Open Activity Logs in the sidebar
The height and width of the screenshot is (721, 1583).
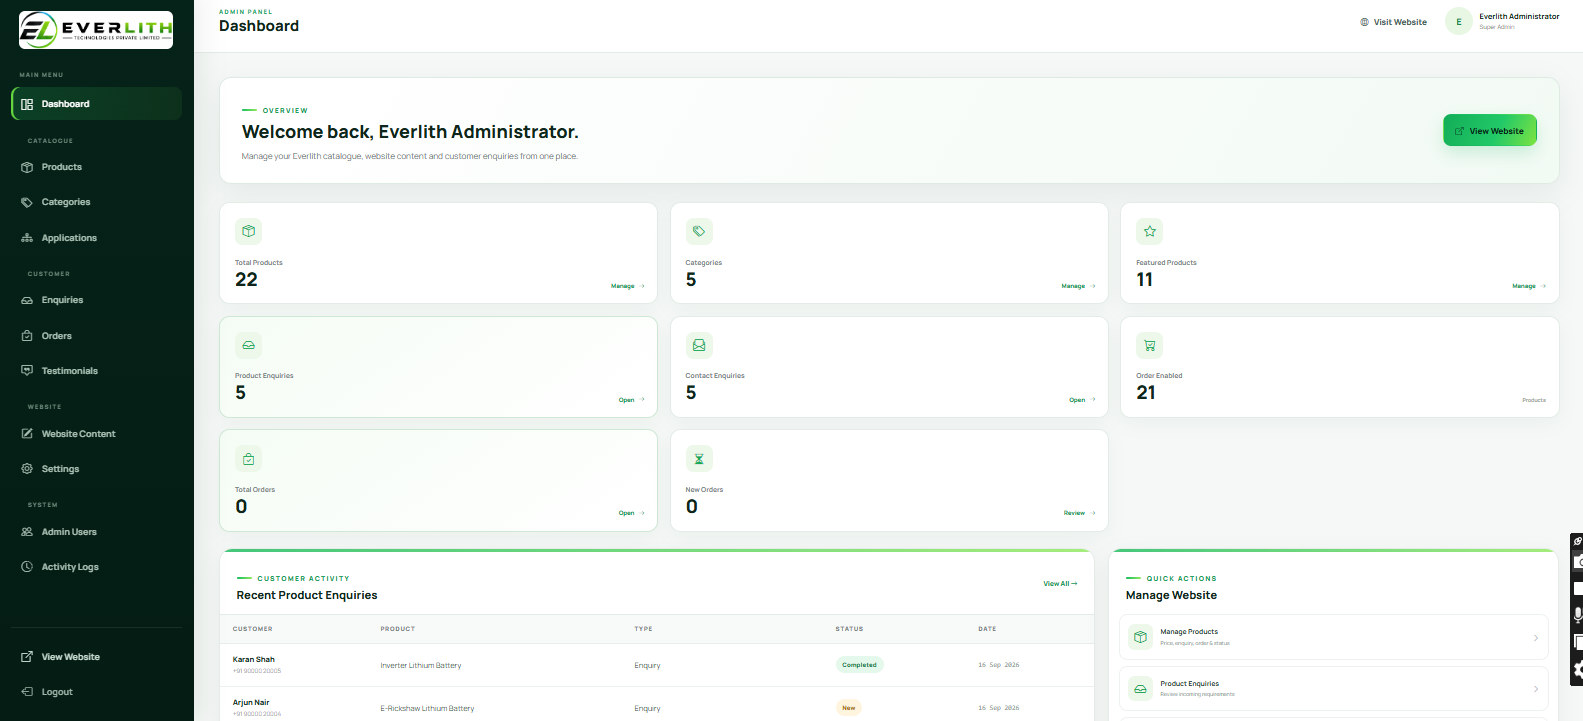[x=96, y=567]
